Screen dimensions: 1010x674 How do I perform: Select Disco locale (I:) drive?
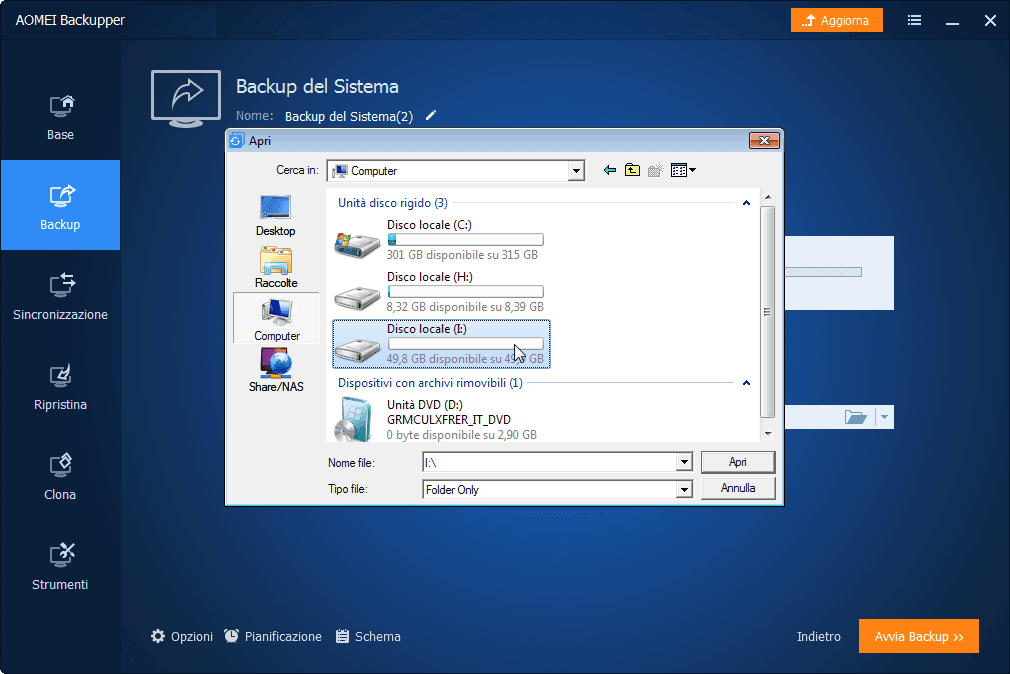(441, 344)
